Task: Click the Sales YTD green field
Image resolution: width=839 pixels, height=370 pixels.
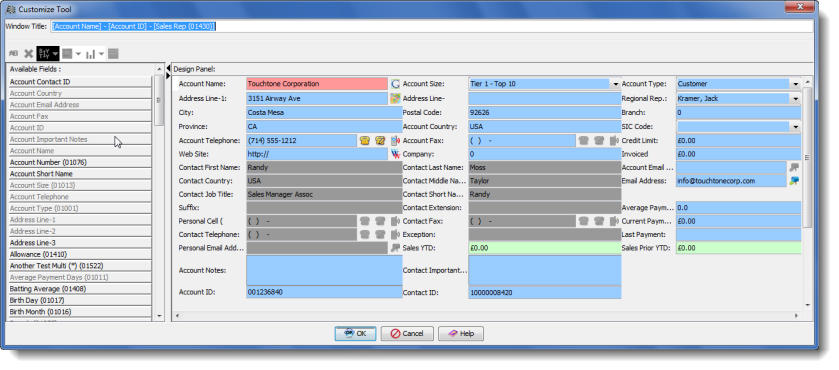Action: pos(545,248)
